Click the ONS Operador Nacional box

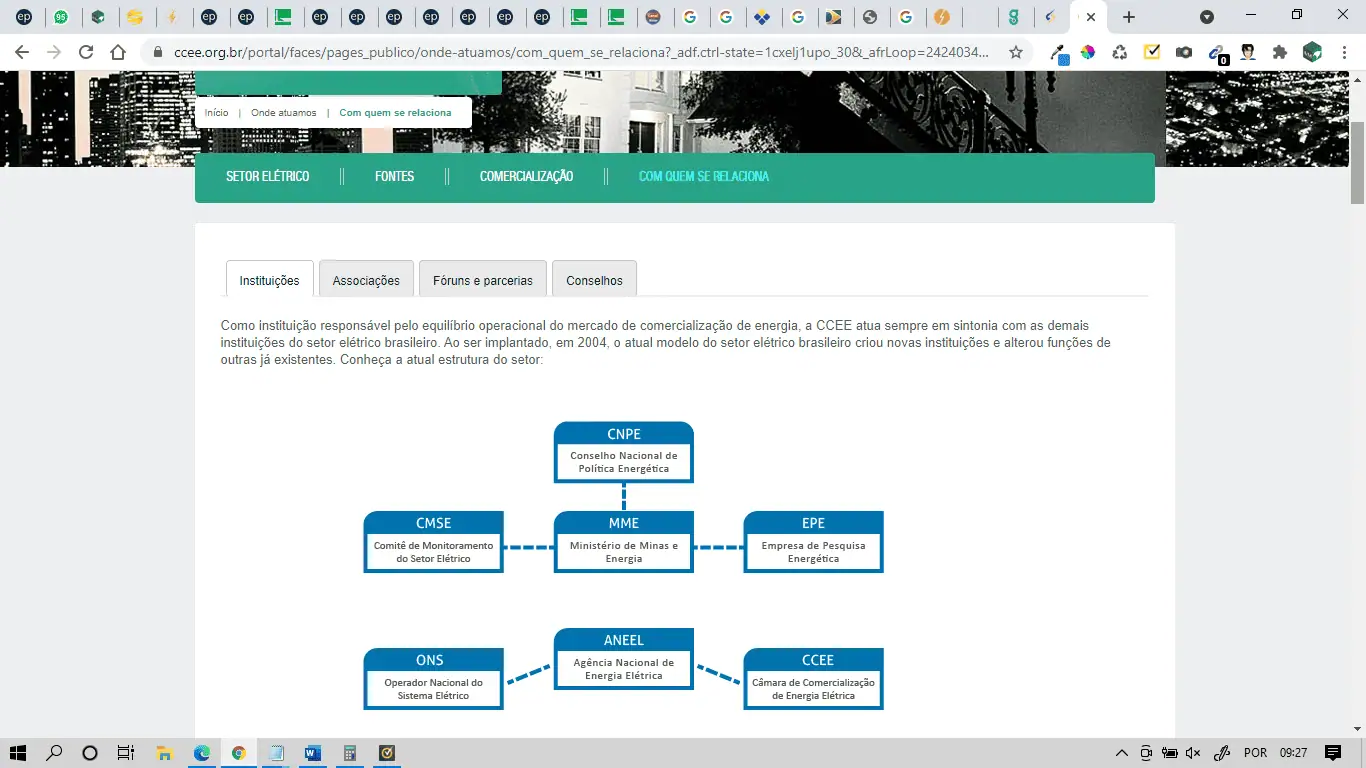433,679
